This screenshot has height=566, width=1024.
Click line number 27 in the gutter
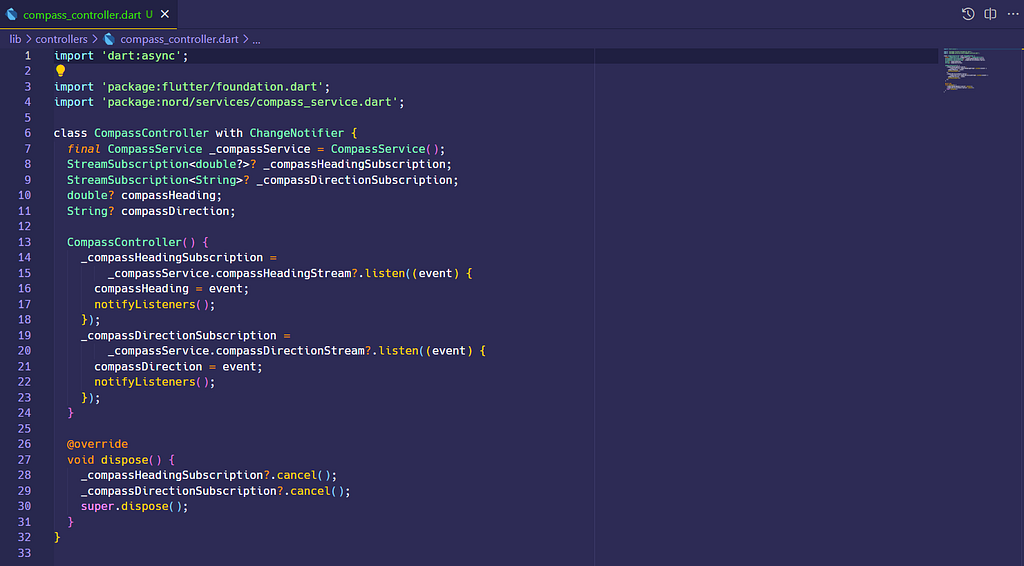24,460
